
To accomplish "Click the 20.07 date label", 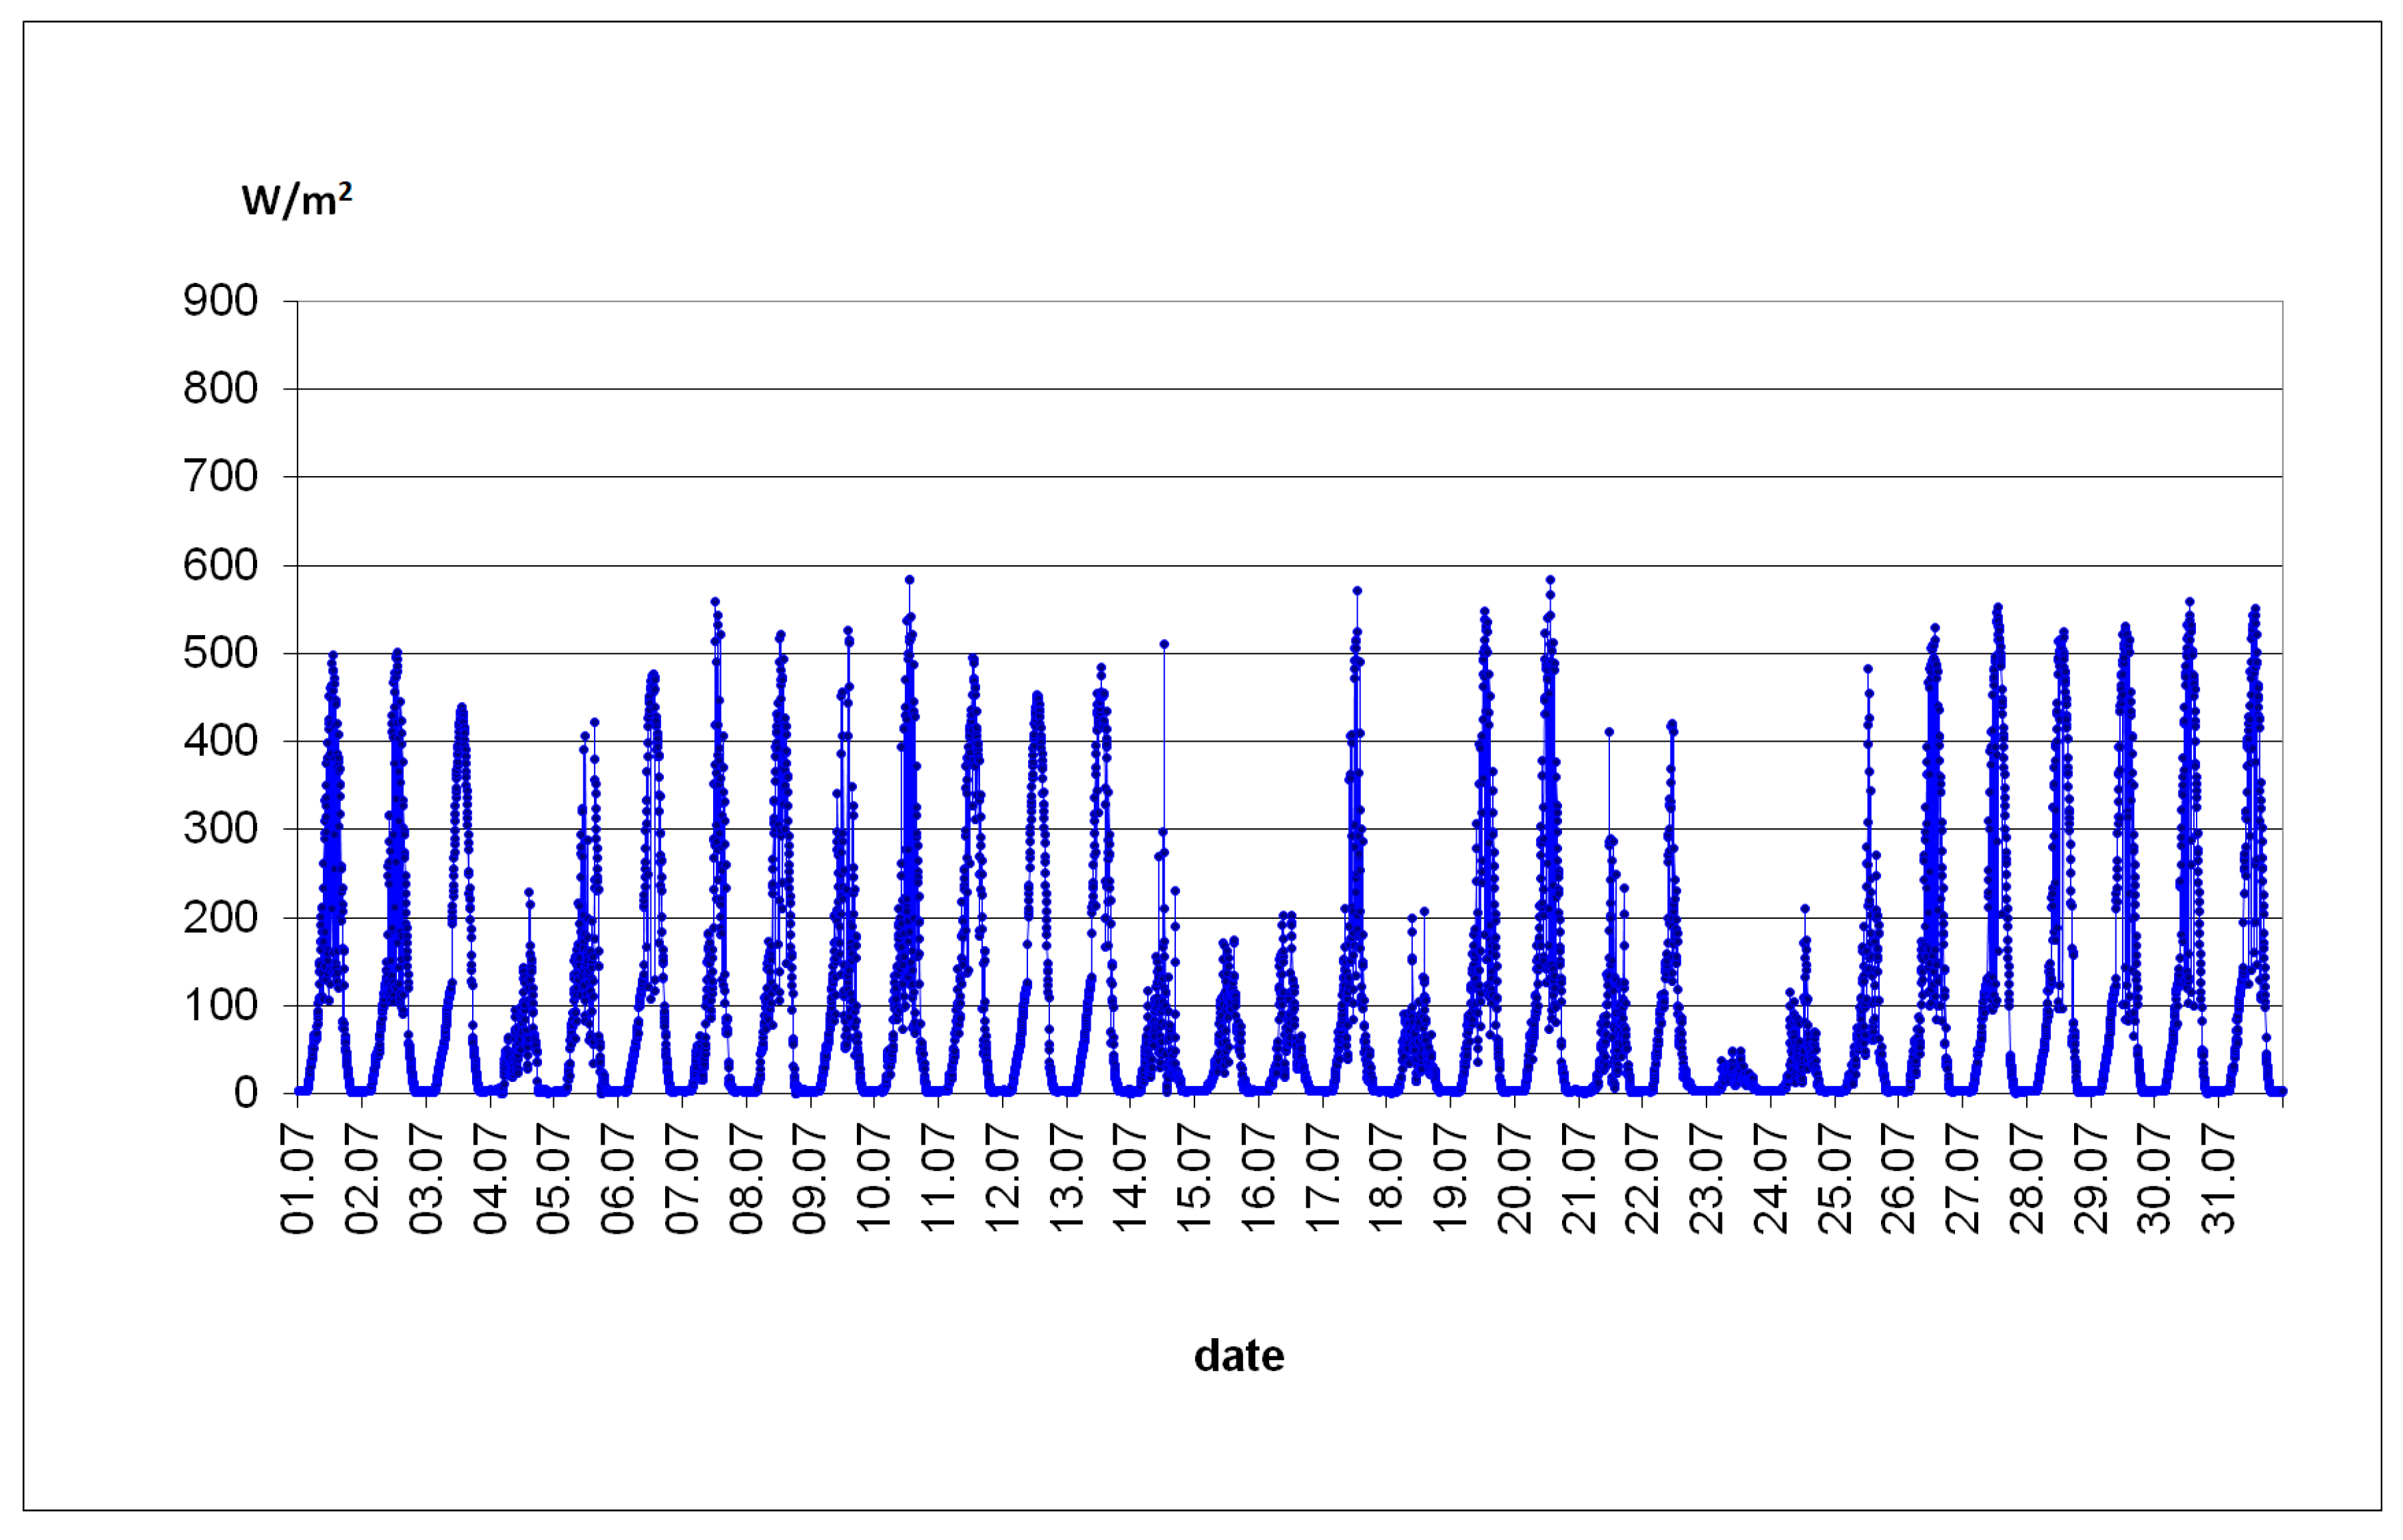I will pos(1515,1178).
